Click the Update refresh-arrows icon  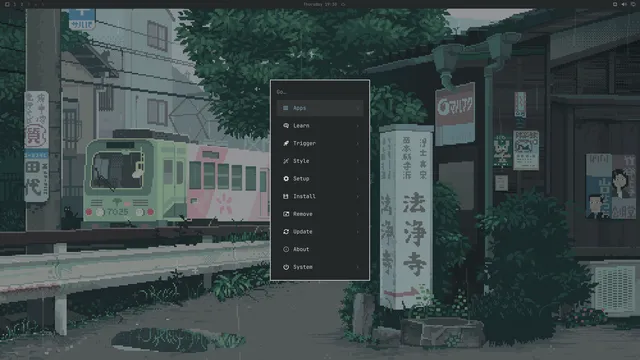click(x=286, y=231)
